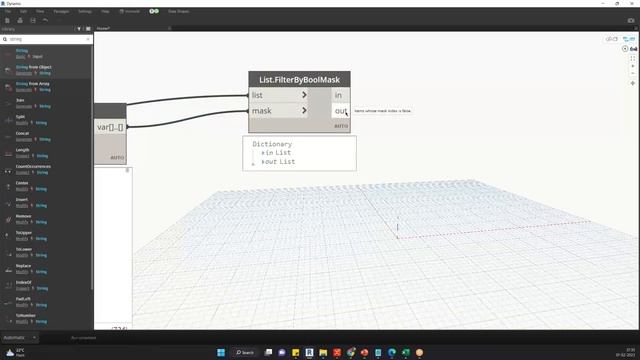
Task: Click the zoom to fit icon
Action: coord(633,59)
